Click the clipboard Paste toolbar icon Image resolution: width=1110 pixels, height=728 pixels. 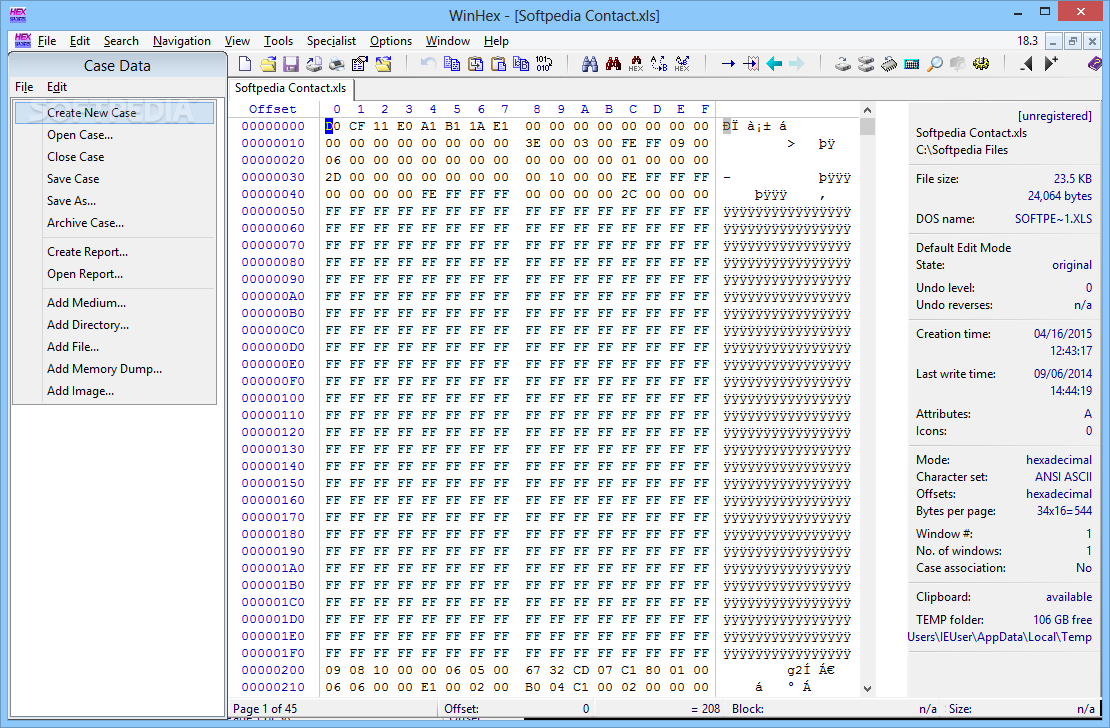pos(498,64)
